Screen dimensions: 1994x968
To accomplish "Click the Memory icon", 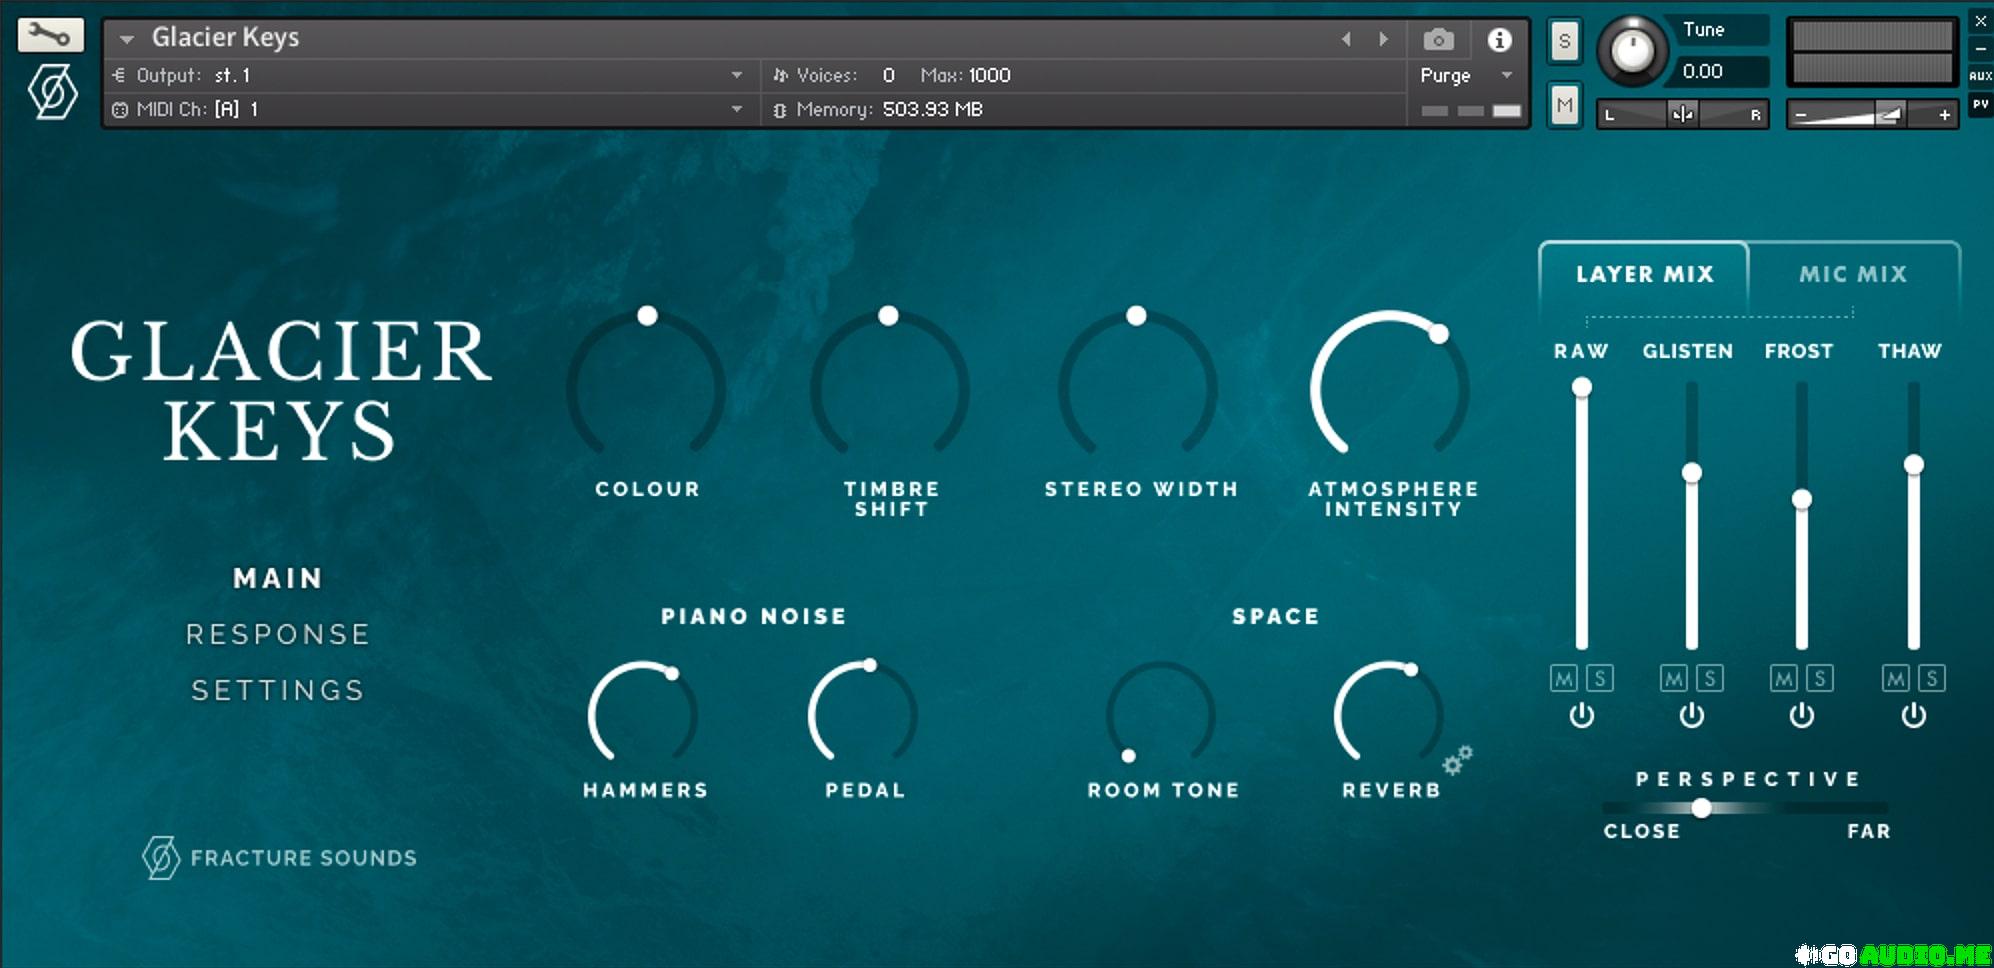I will pyautogui.click(x=781, y=110).
